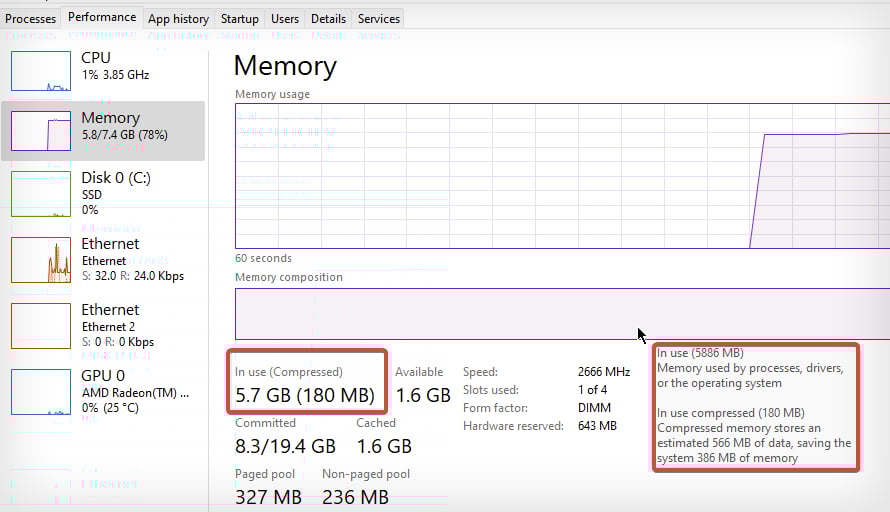Select the CPU entry in sidebar
The image size is (890, 512).
tap(103, 71)
